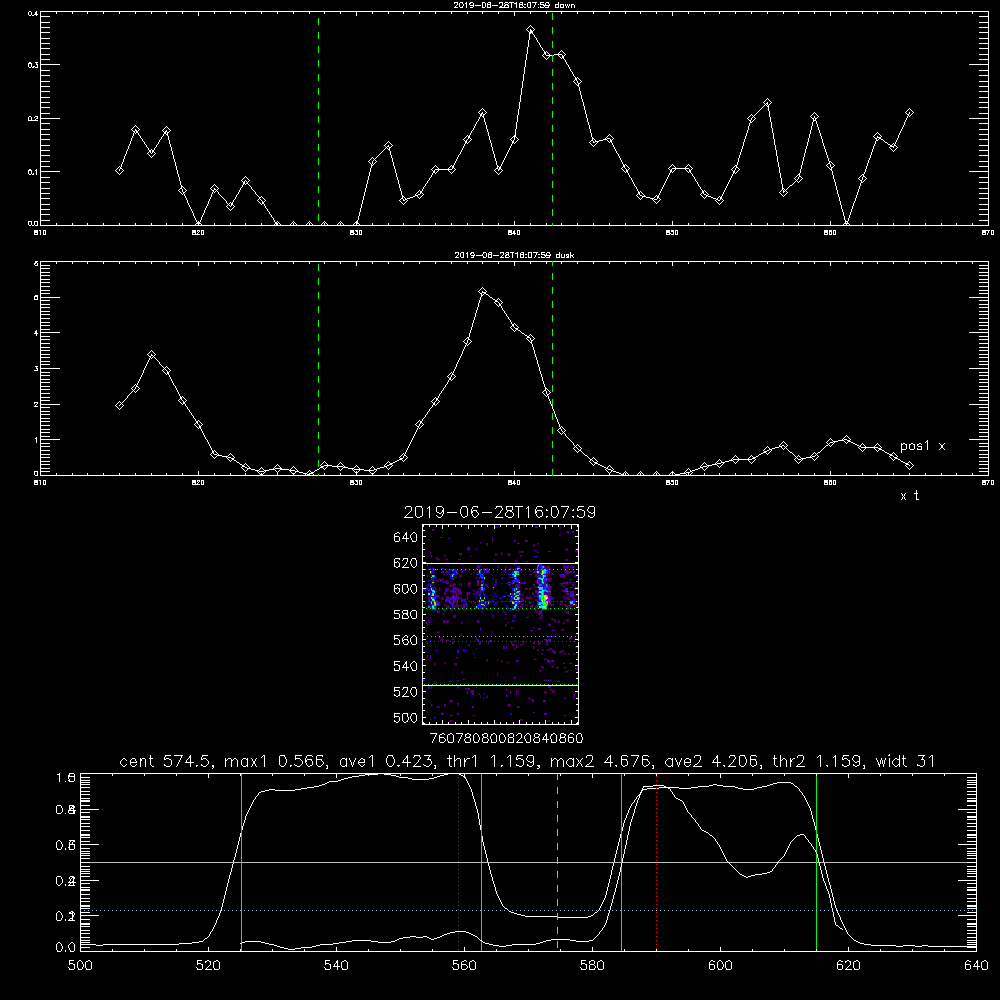Click the dawn plot title text
Viewport: 1000px width, 1000px height.
pos(514,5)
